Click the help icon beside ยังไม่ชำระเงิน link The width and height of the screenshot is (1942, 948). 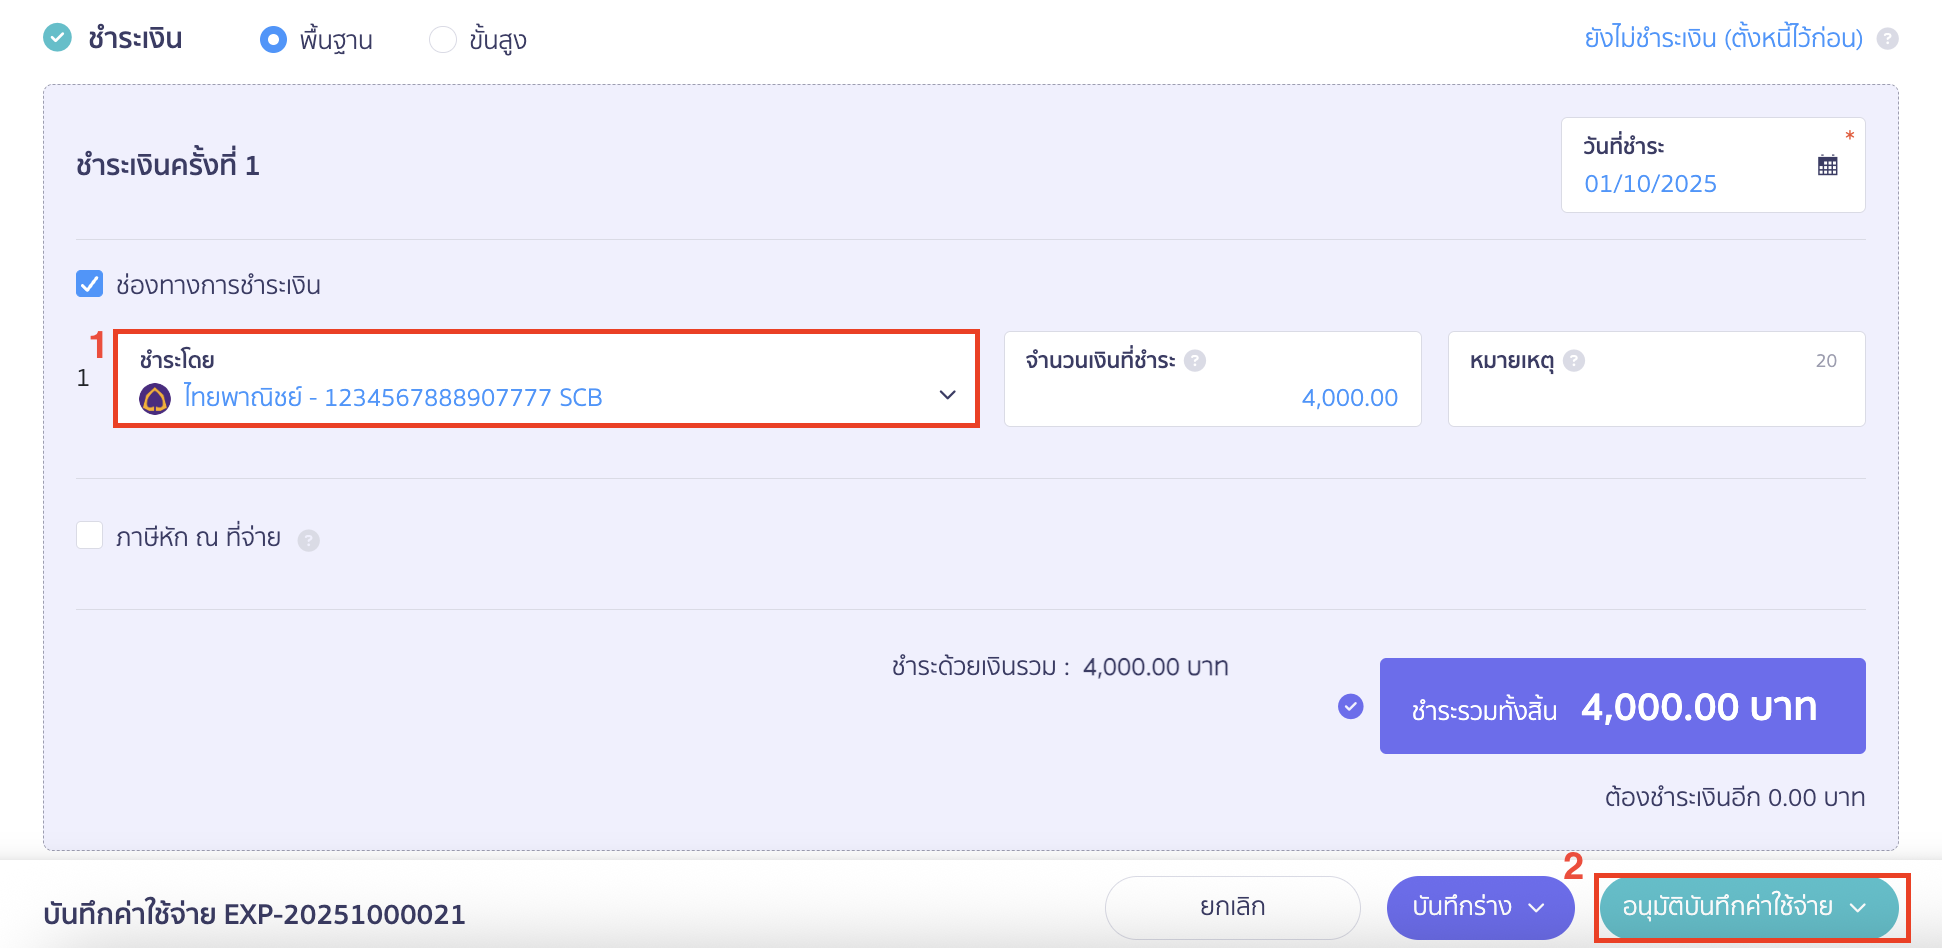coord(1889,38)
